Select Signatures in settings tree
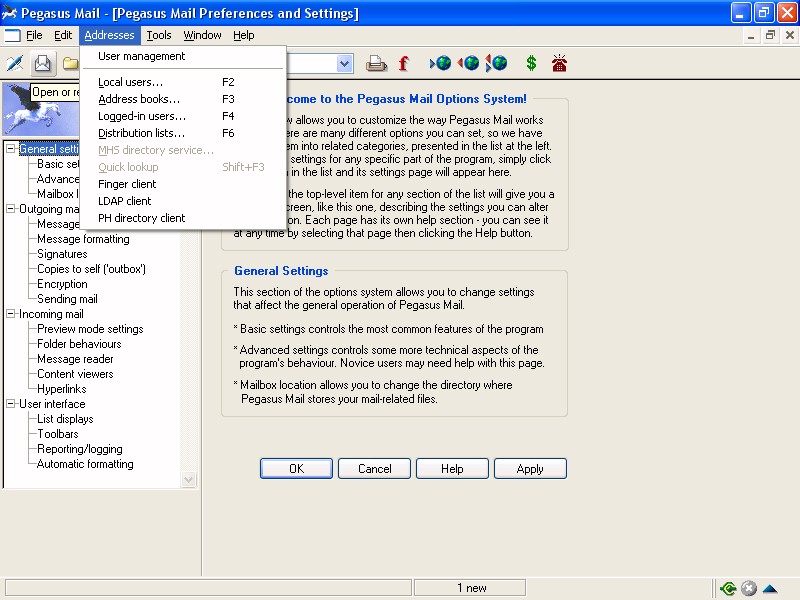 point(62,254)
